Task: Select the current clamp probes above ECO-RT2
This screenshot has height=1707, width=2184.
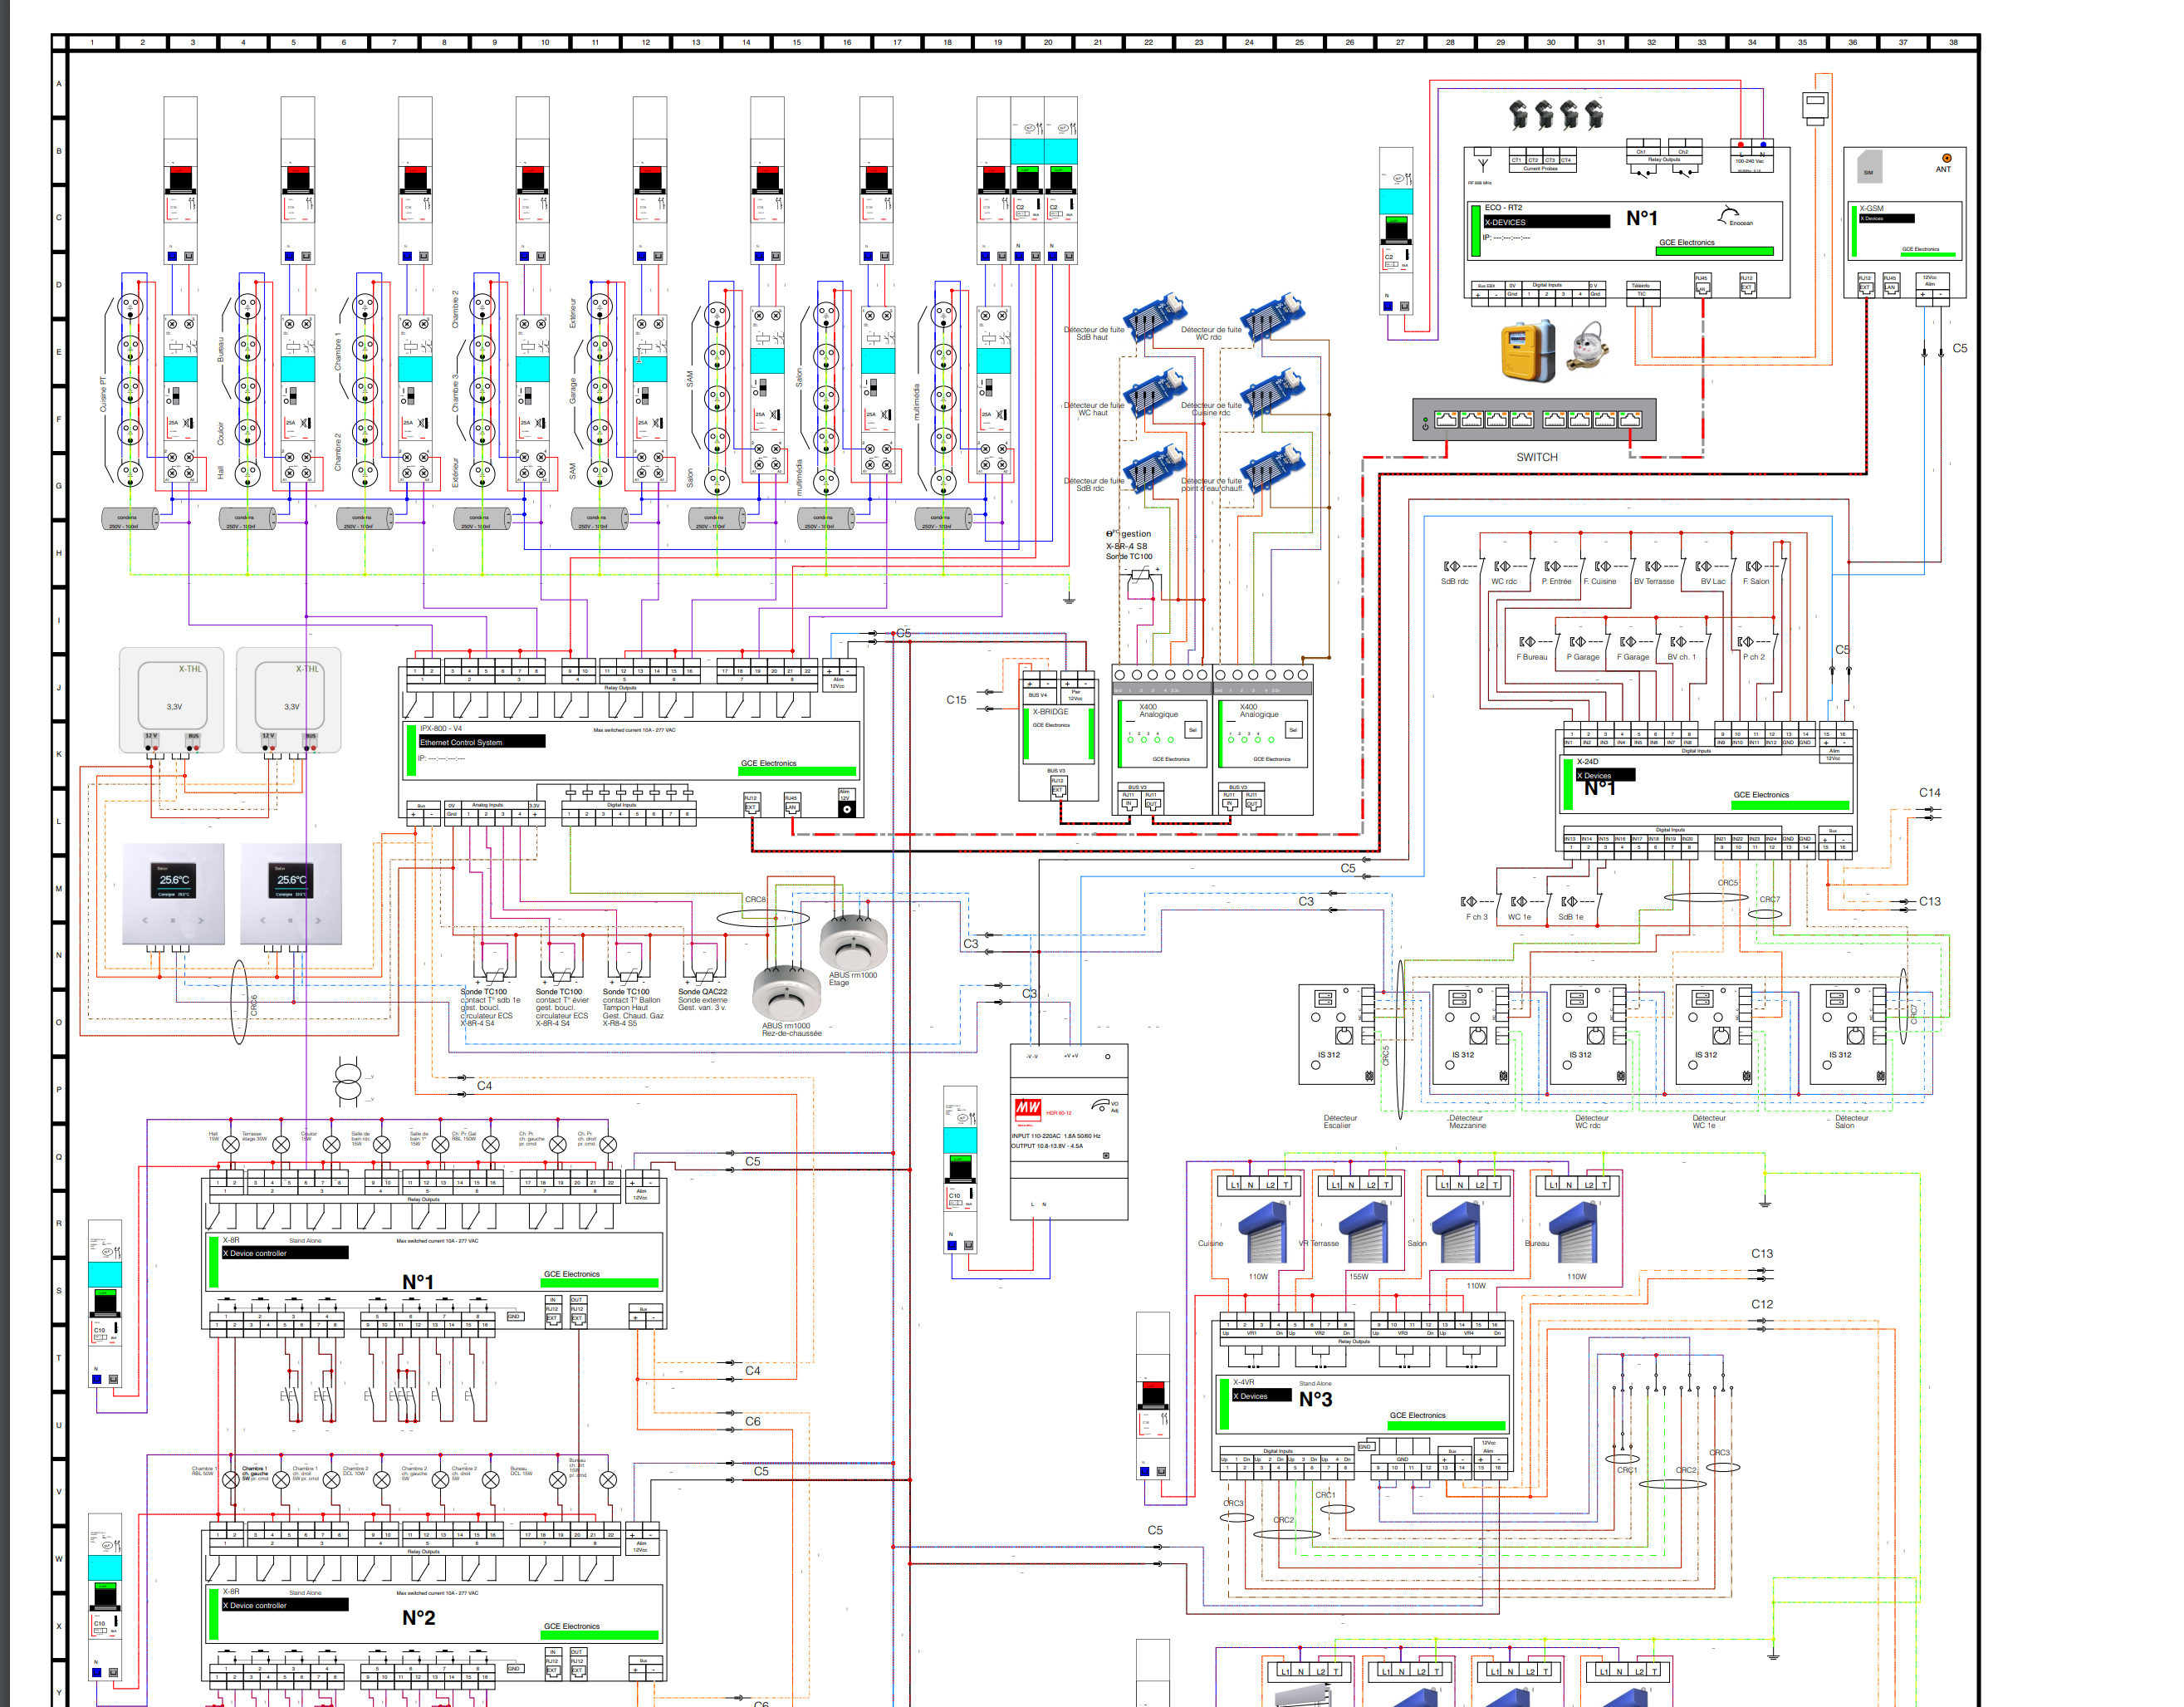Action: (1556, 114)
